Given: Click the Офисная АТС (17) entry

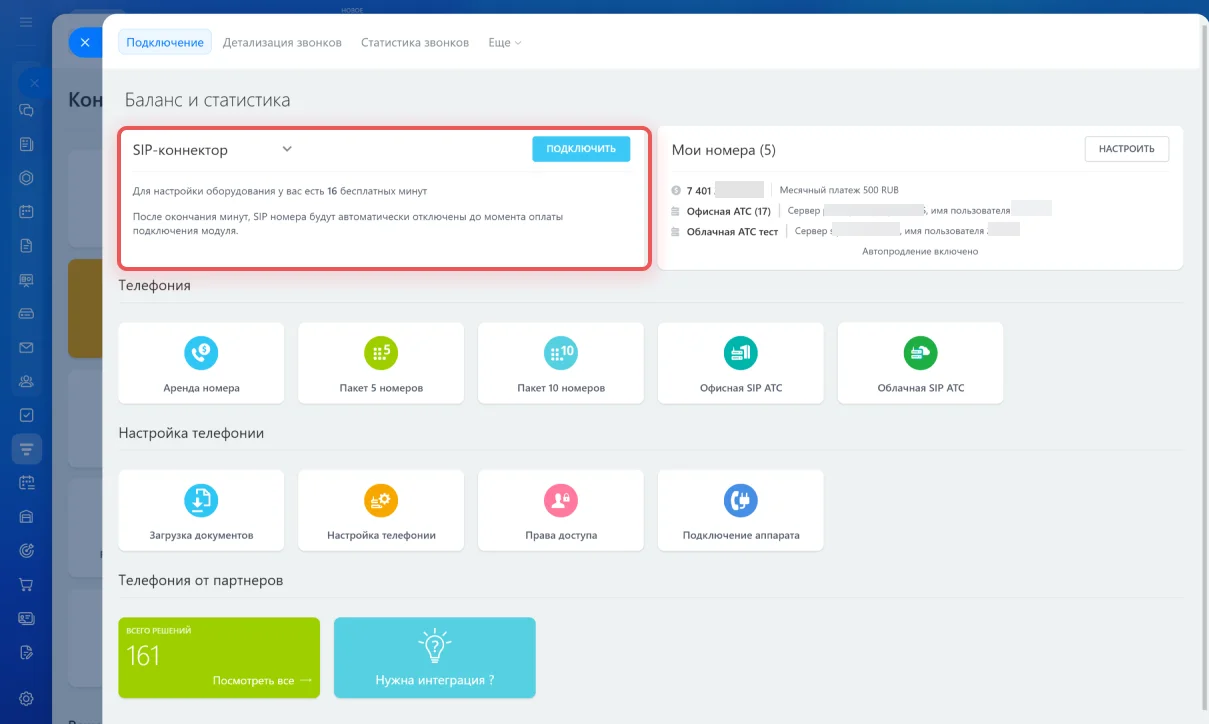Looking at the screenshot, I should 728,211.
